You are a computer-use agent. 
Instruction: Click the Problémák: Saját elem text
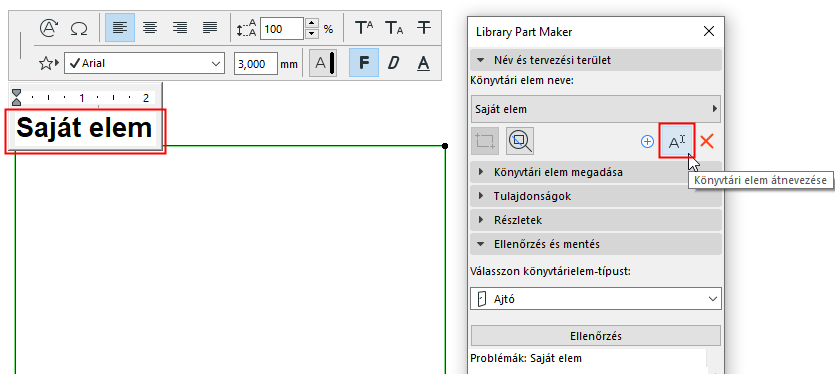pyautogui.click(x=526, y=359)
